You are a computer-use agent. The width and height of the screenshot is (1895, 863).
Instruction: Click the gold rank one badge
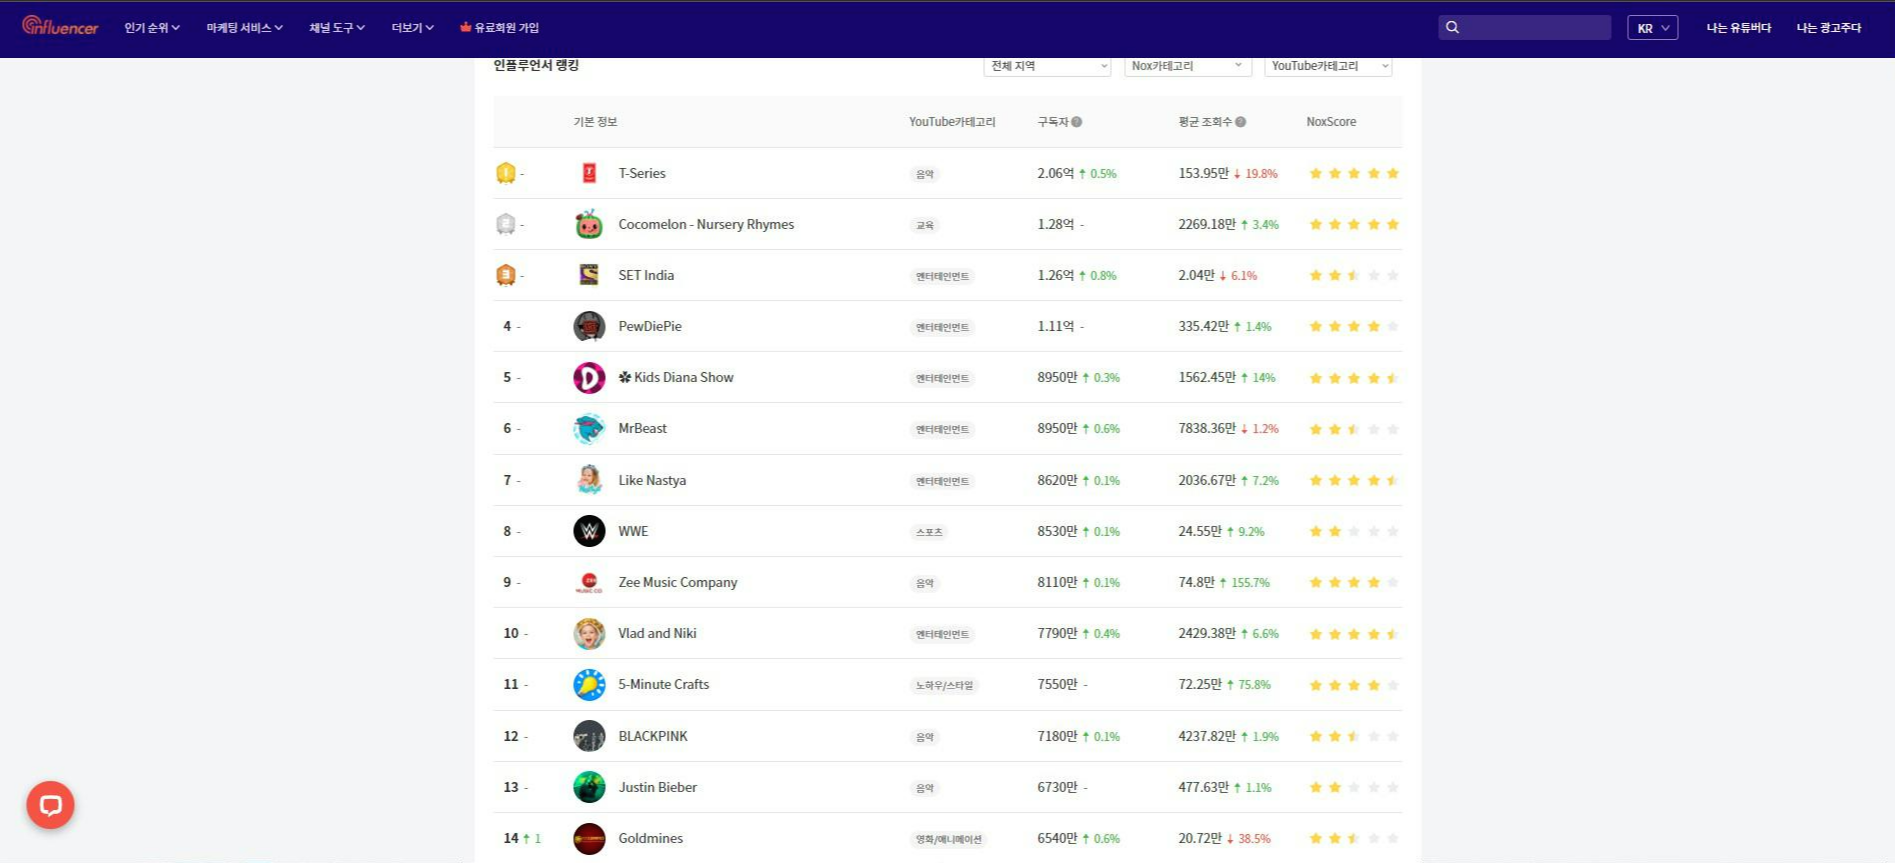pos(506,173)
